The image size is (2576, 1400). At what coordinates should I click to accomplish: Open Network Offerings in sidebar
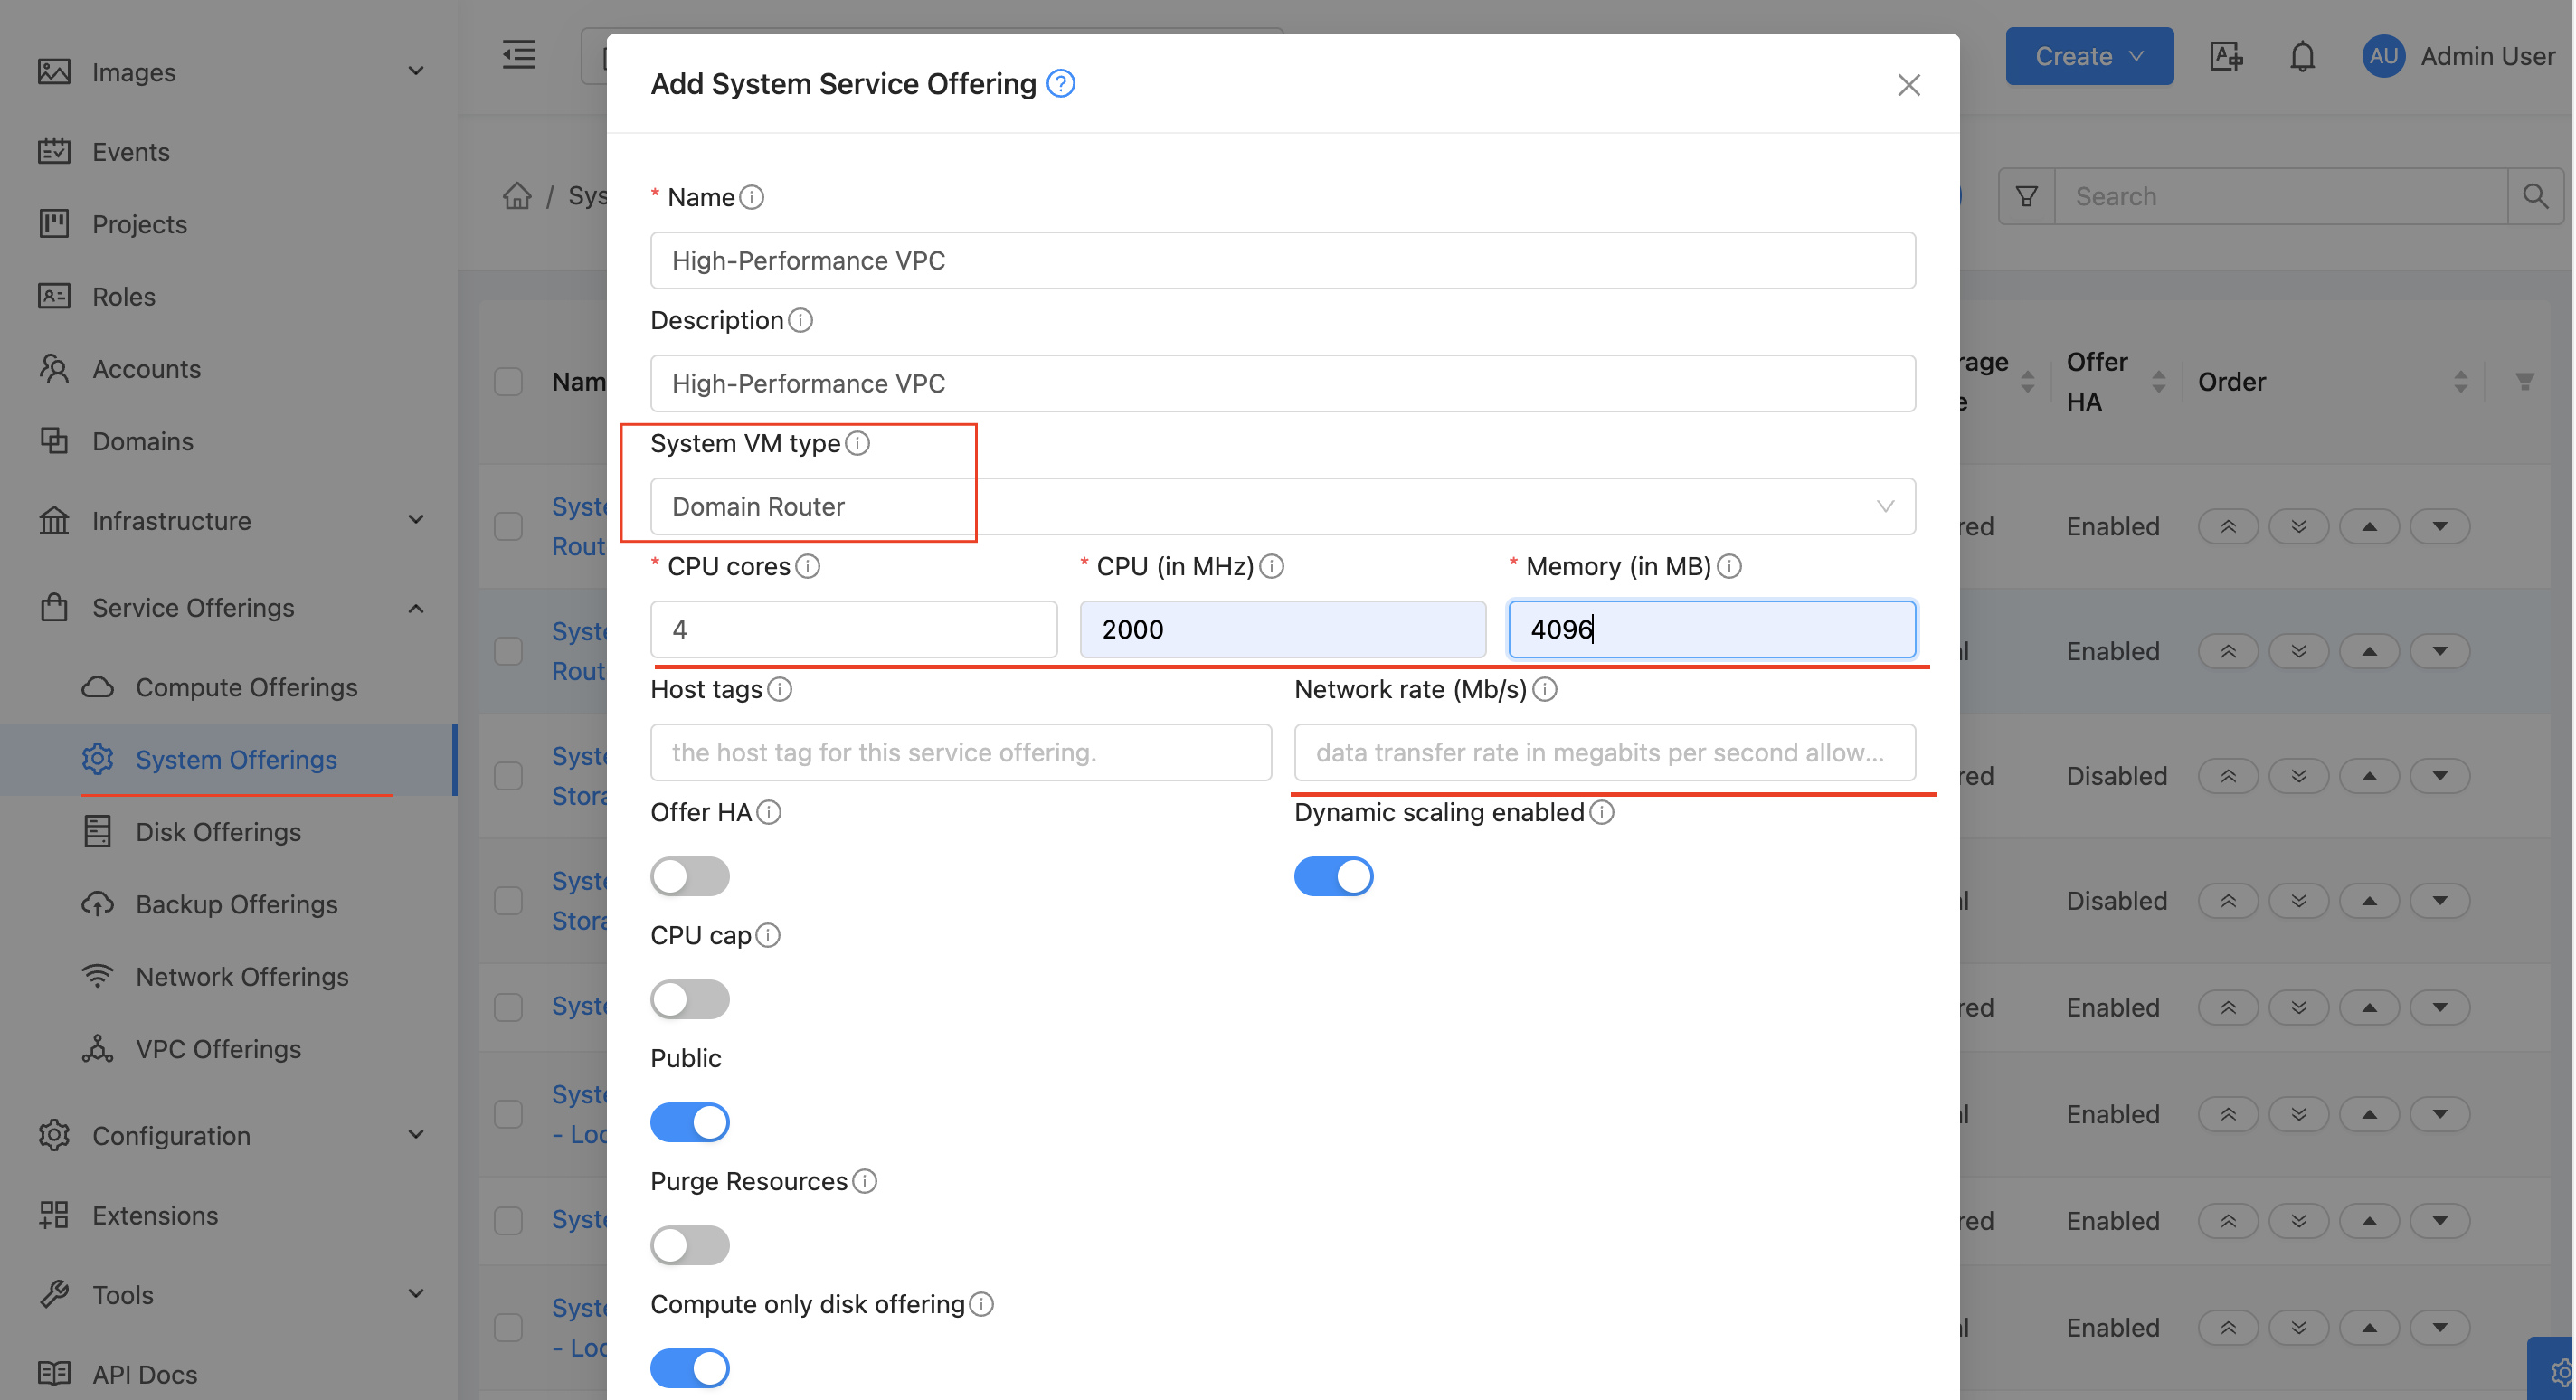point(242,976)
